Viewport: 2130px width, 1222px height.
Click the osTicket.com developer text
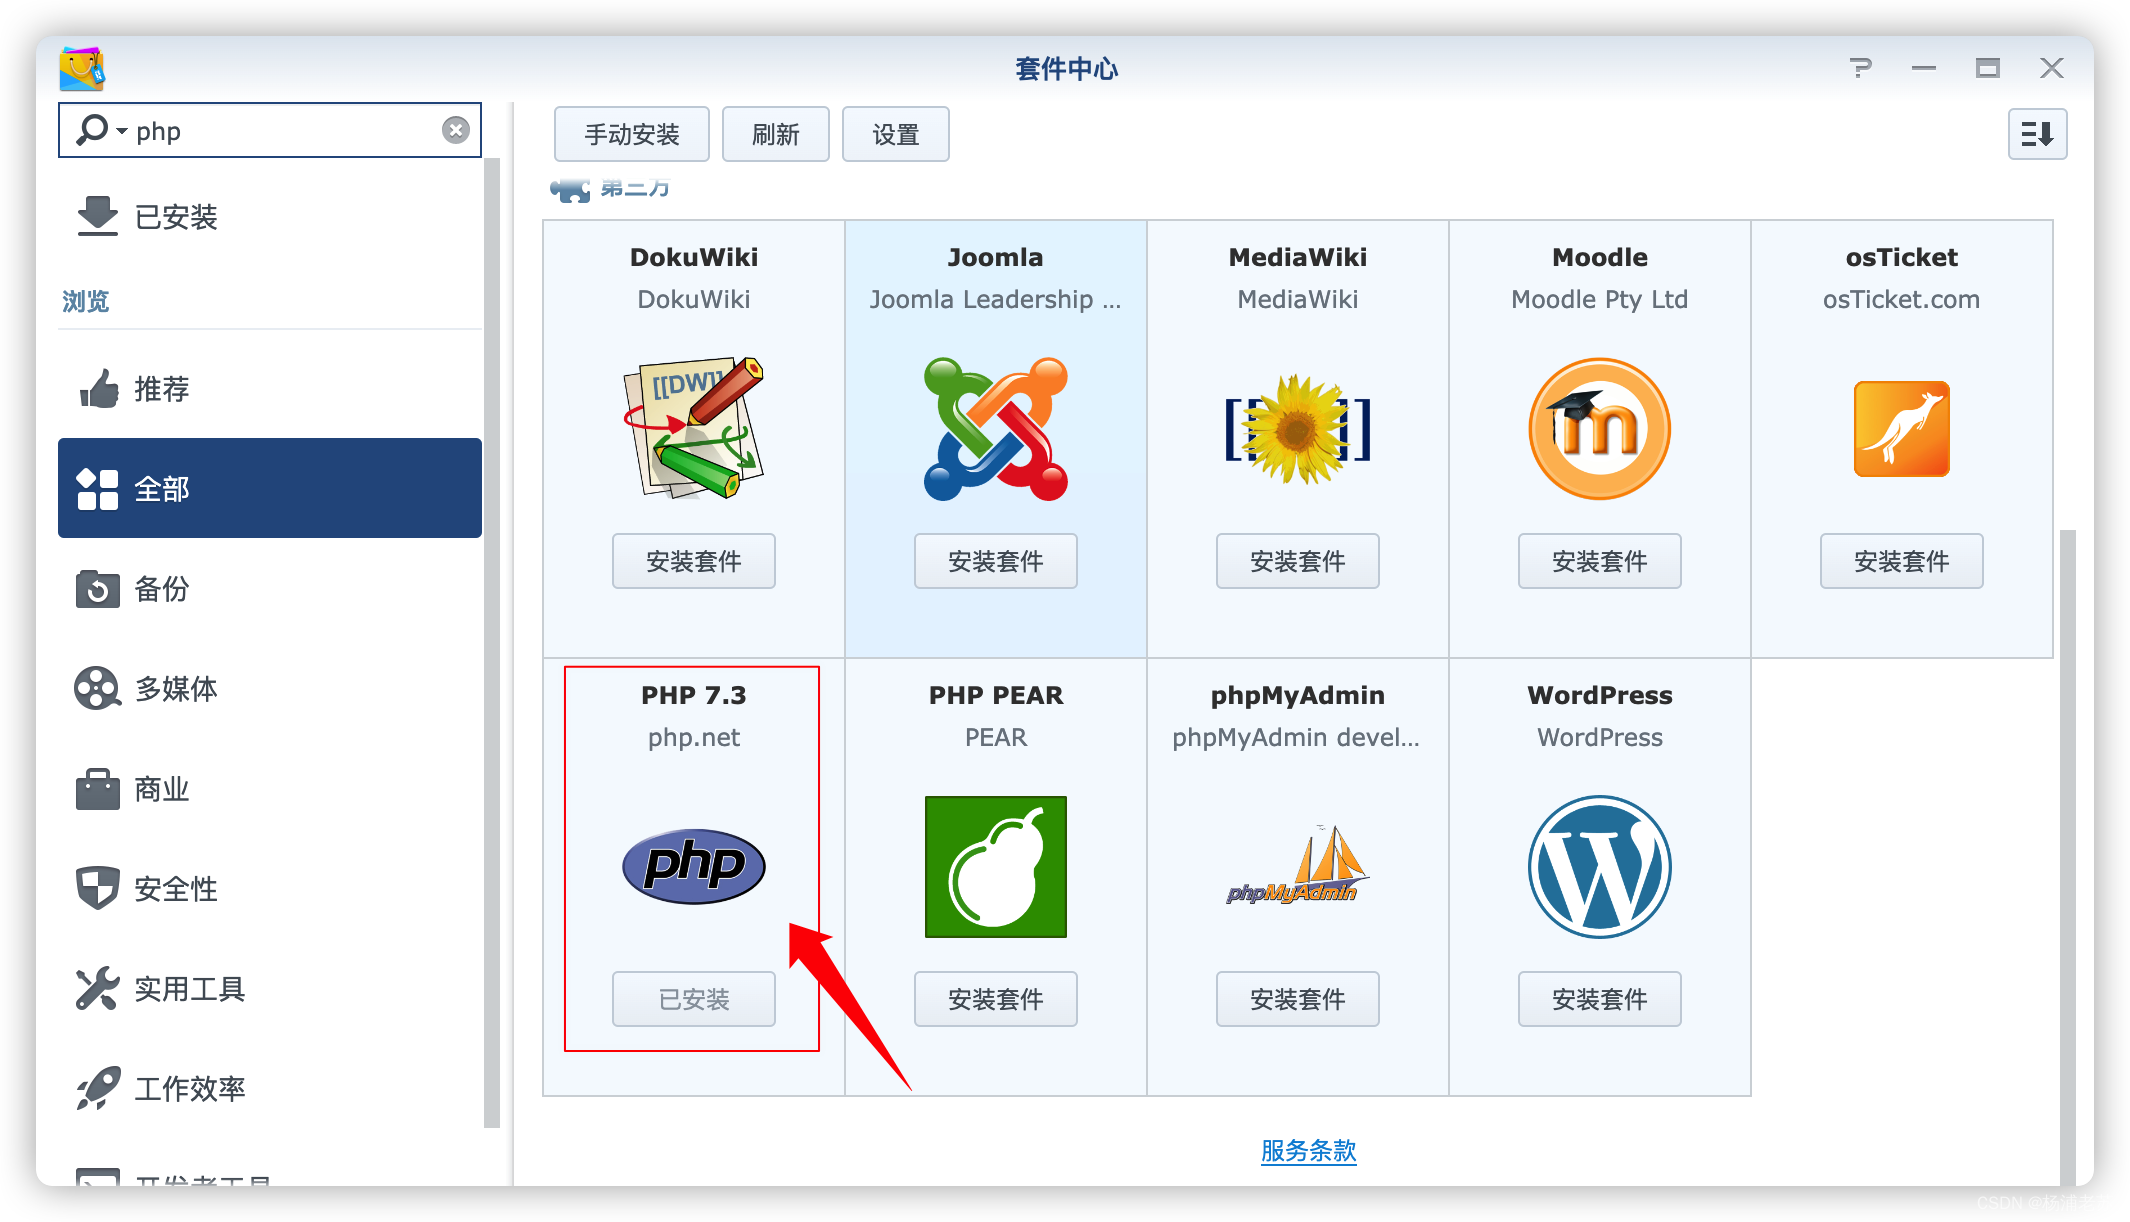[1902, 299]
